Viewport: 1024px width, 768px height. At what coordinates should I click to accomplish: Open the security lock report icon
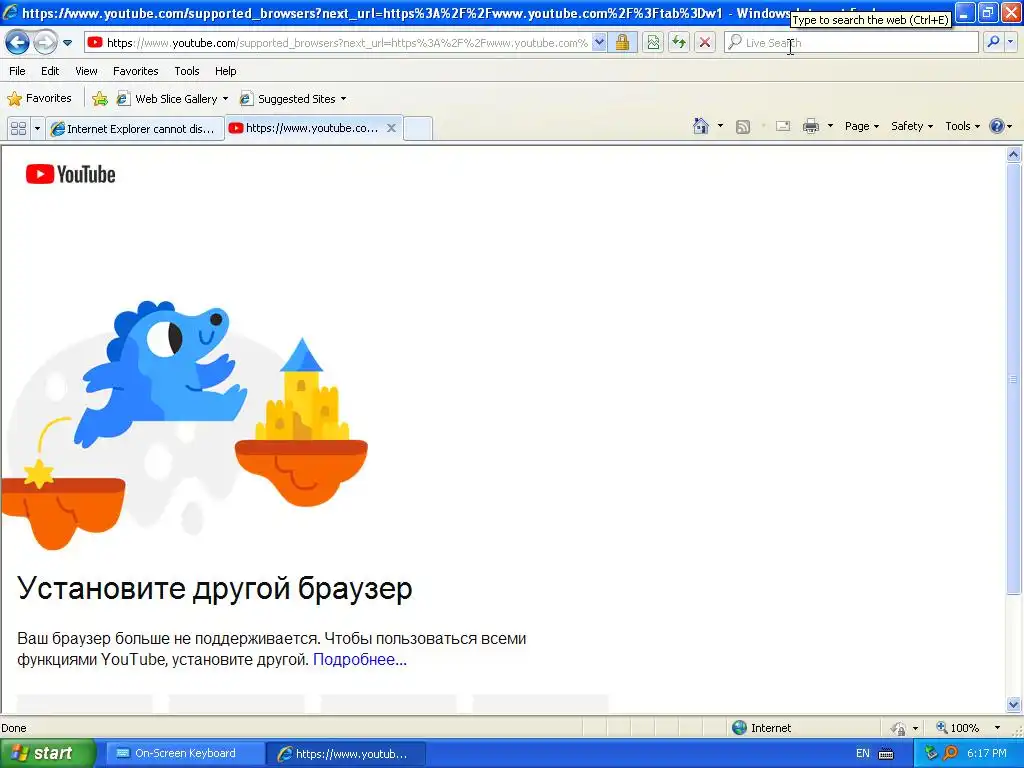(622, 43)
